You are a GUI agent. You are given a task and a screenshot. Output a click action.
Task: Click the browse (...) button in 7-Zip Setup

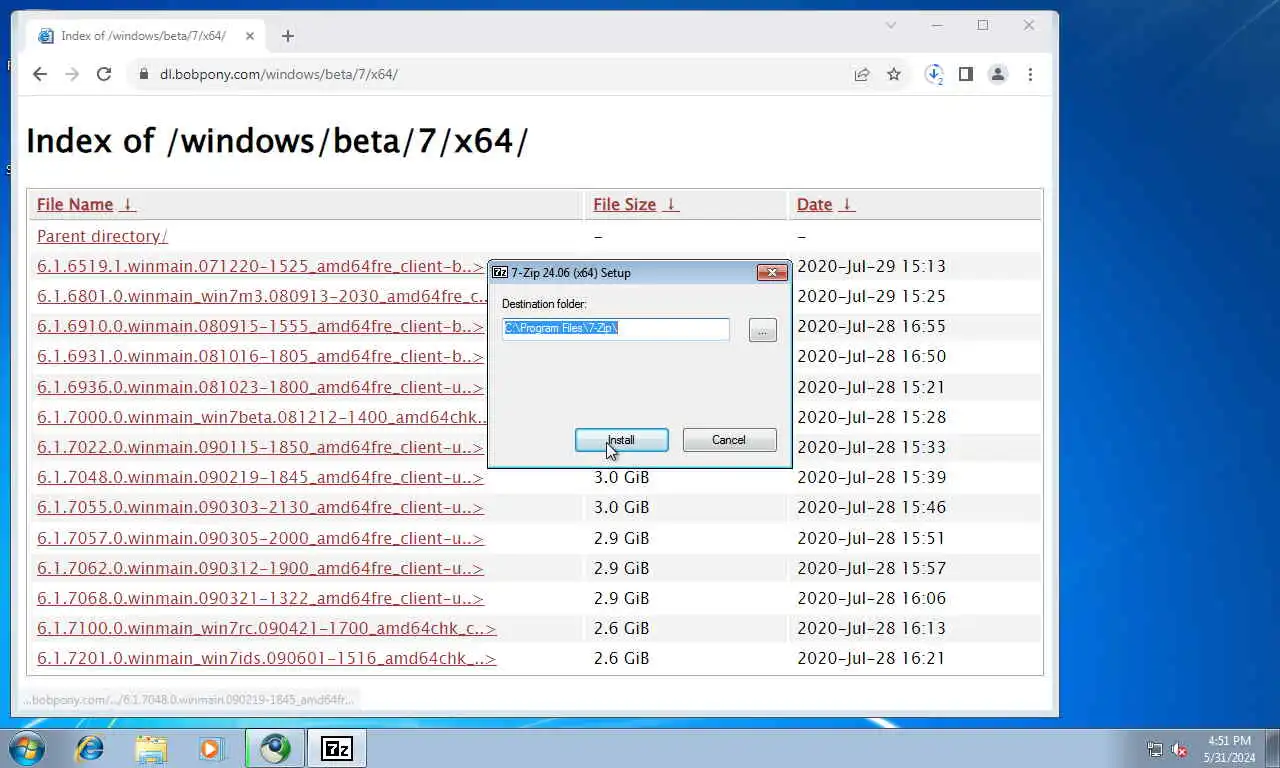pos(762,330)
